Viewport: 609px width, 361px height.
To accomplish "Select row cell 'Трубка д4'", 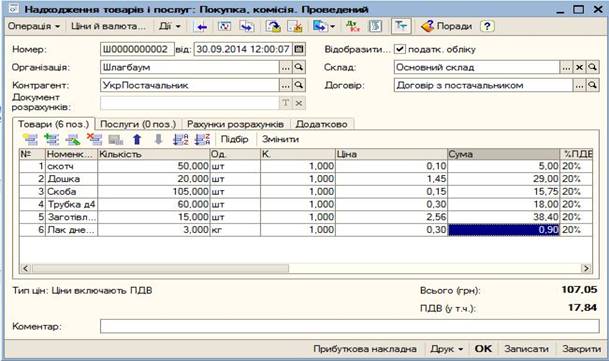I will tap(71, 204).
